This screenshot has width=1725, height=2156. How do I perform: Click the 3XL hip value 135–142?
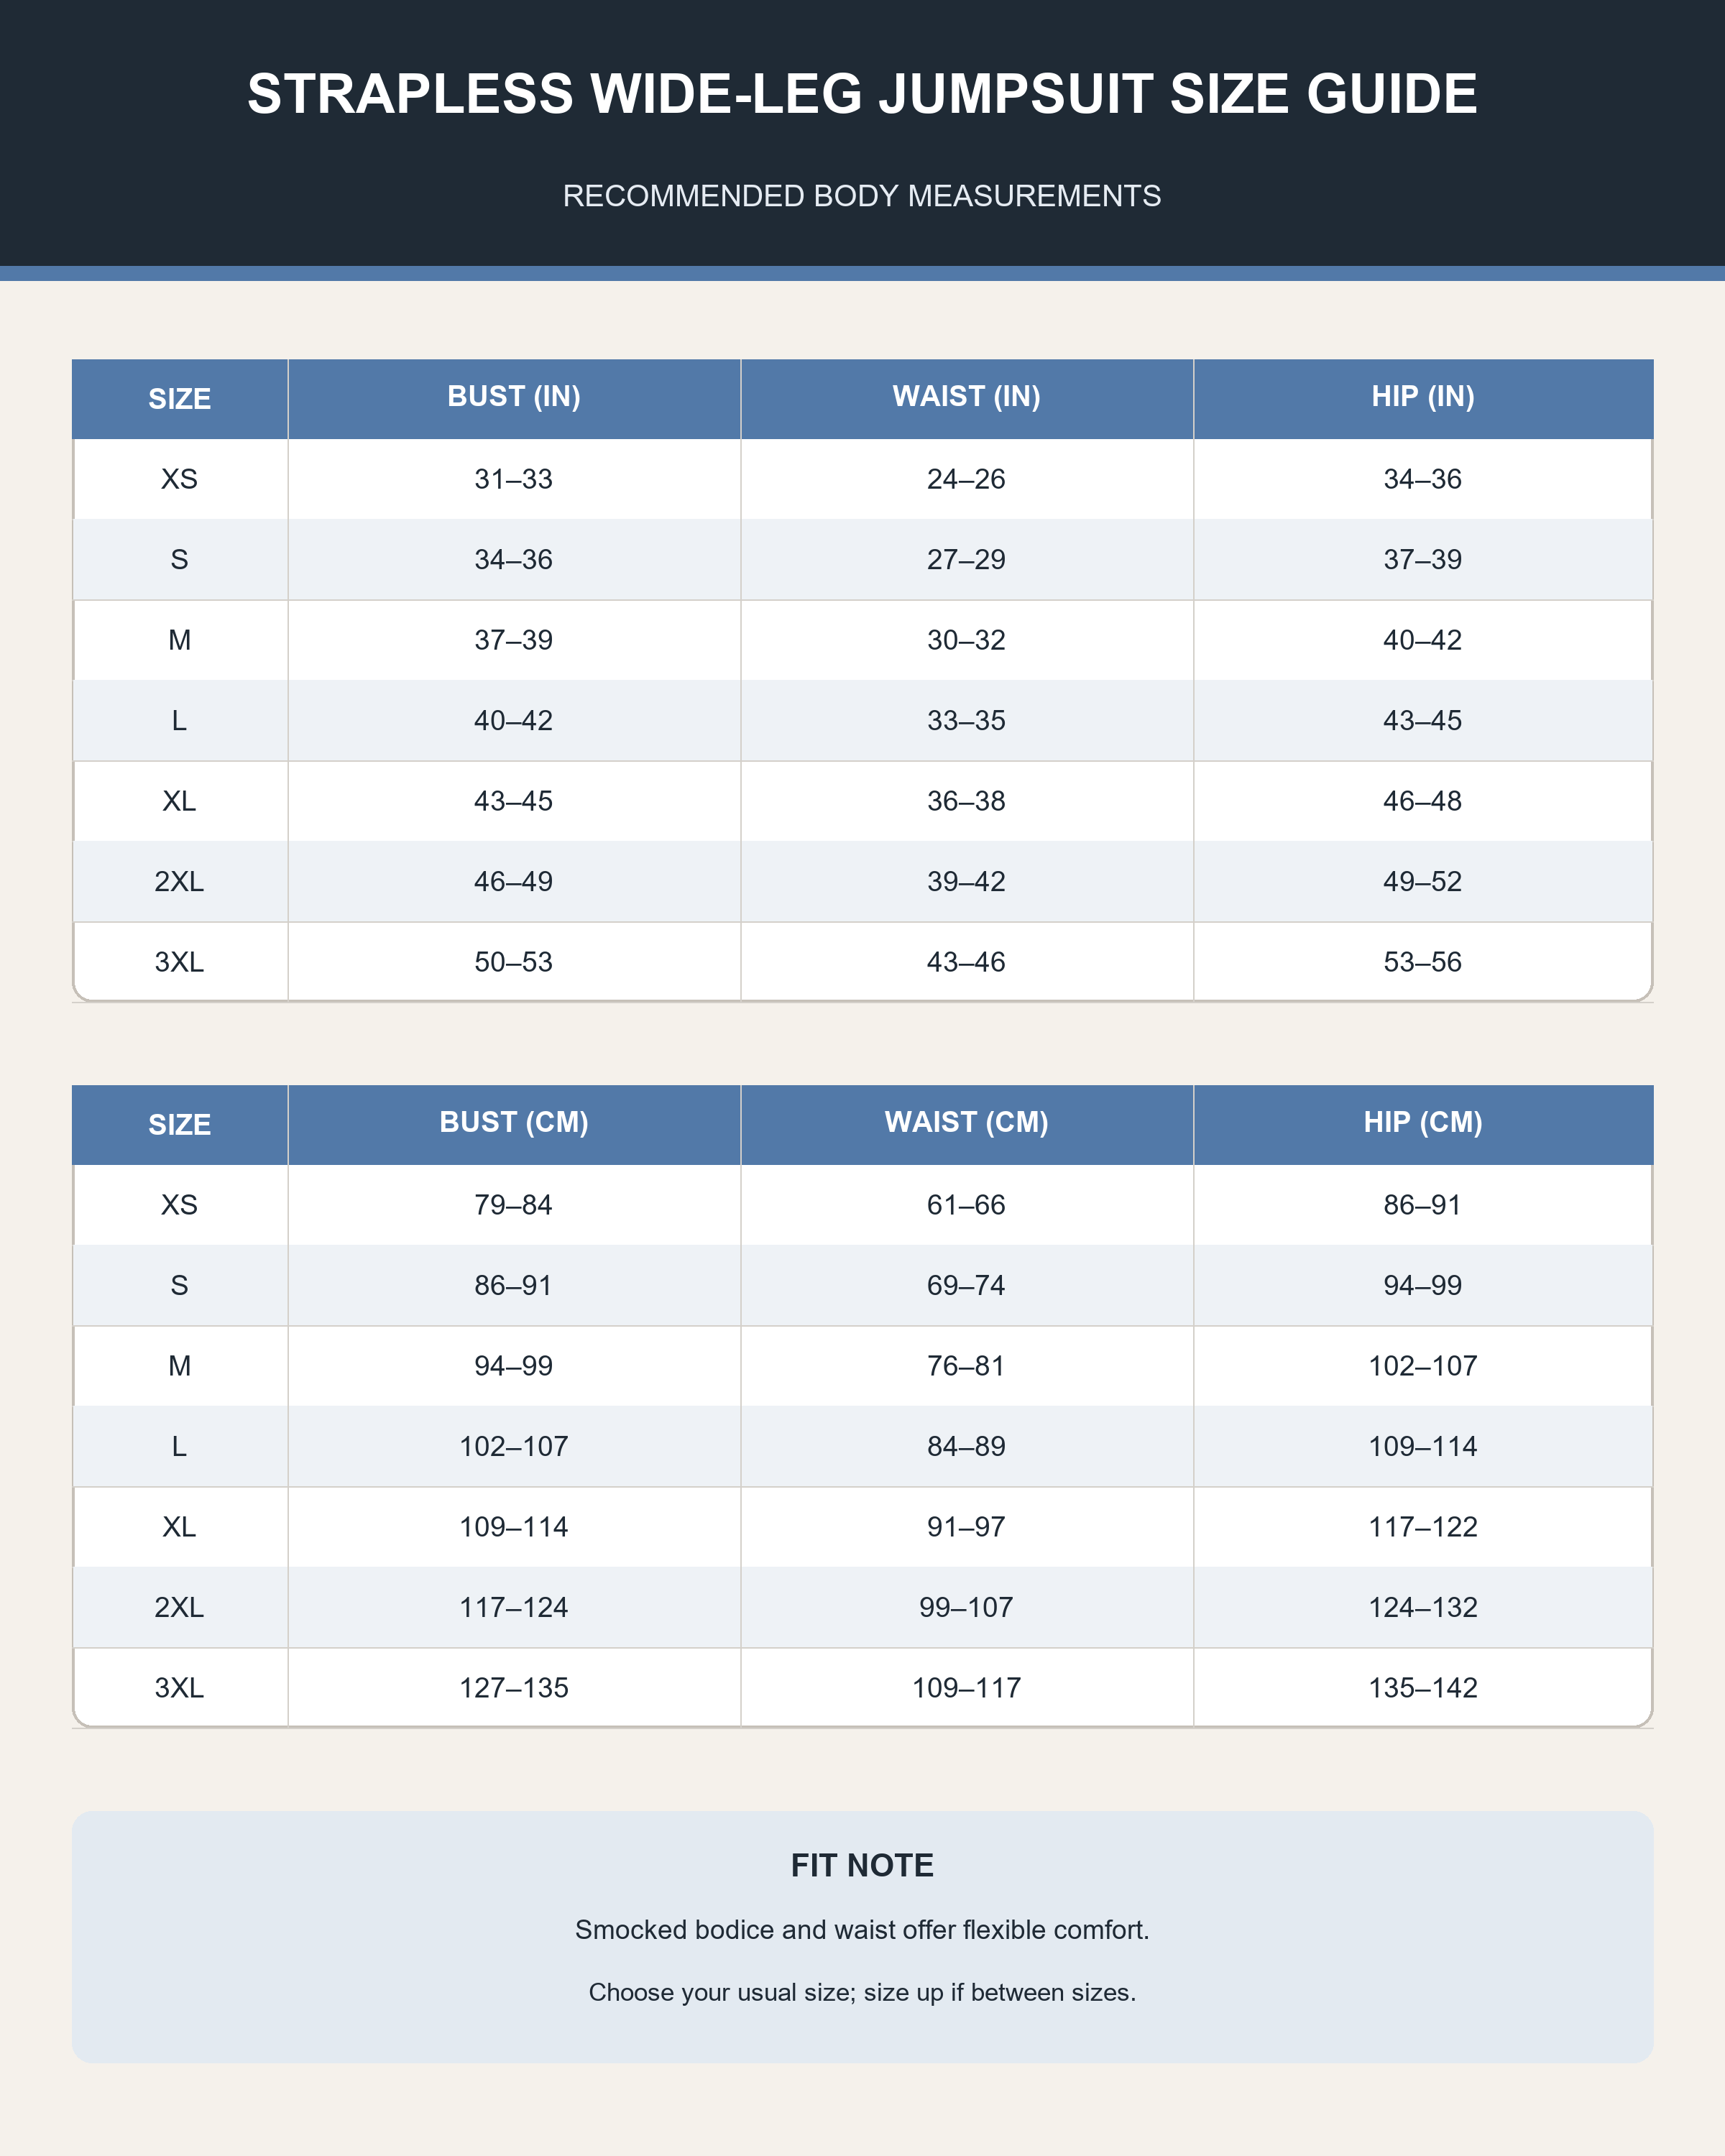tap(1423, 1688)
